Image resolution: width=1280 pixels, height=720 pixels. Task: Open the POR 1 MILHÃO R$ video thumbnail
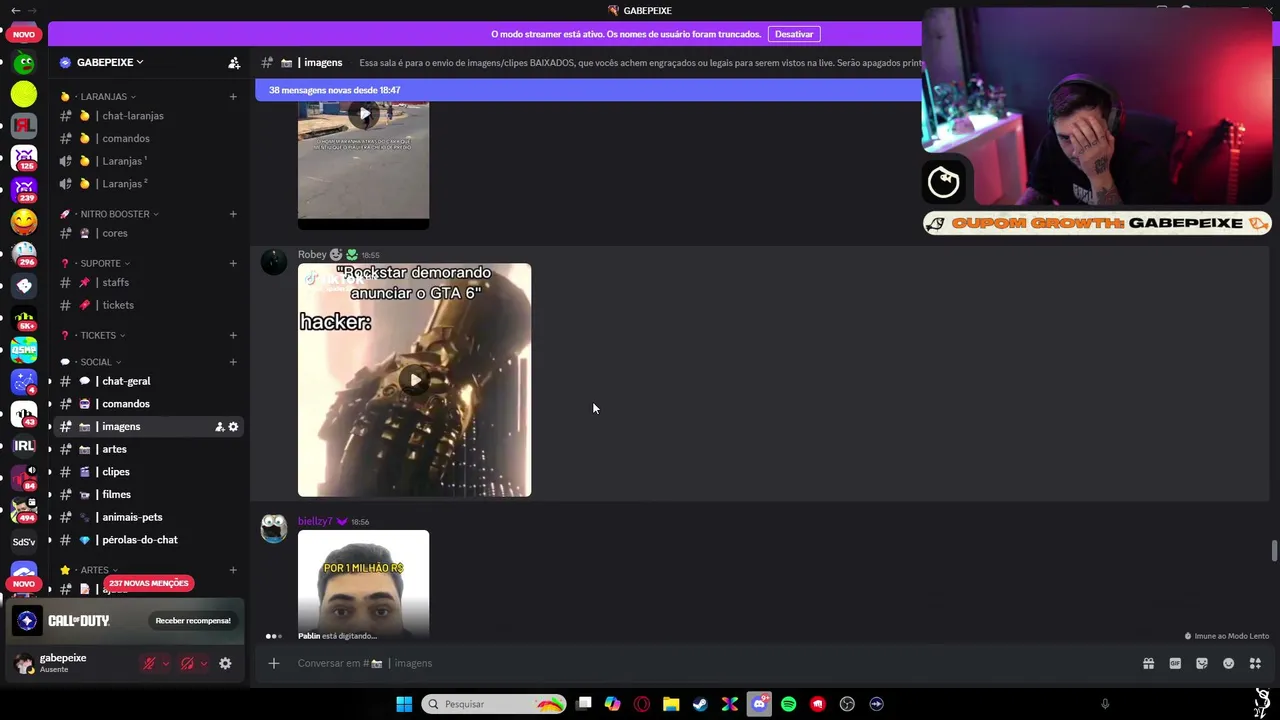pos(363,584)
